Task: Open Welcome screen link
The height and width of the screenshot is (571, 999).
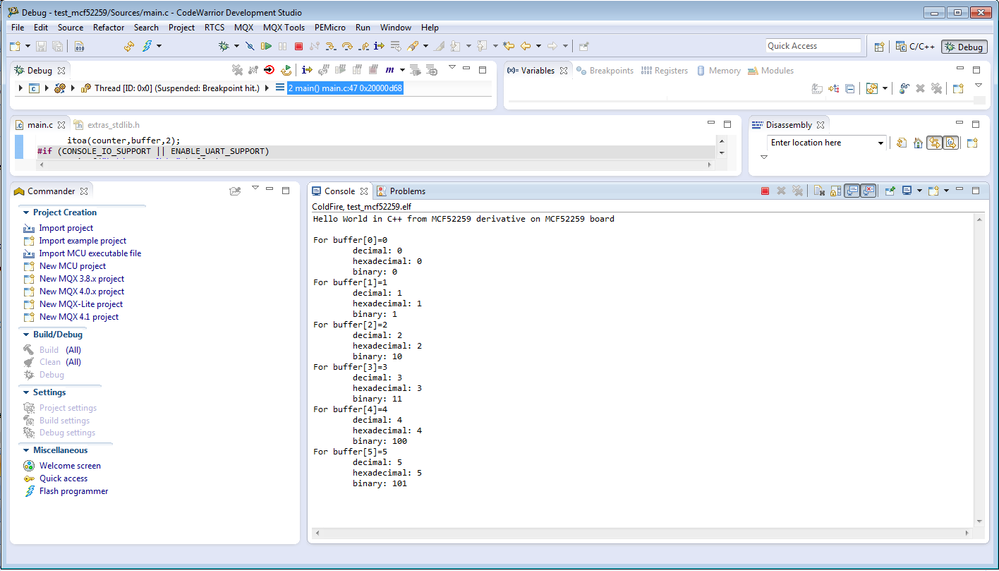Action: pos(70,465)
